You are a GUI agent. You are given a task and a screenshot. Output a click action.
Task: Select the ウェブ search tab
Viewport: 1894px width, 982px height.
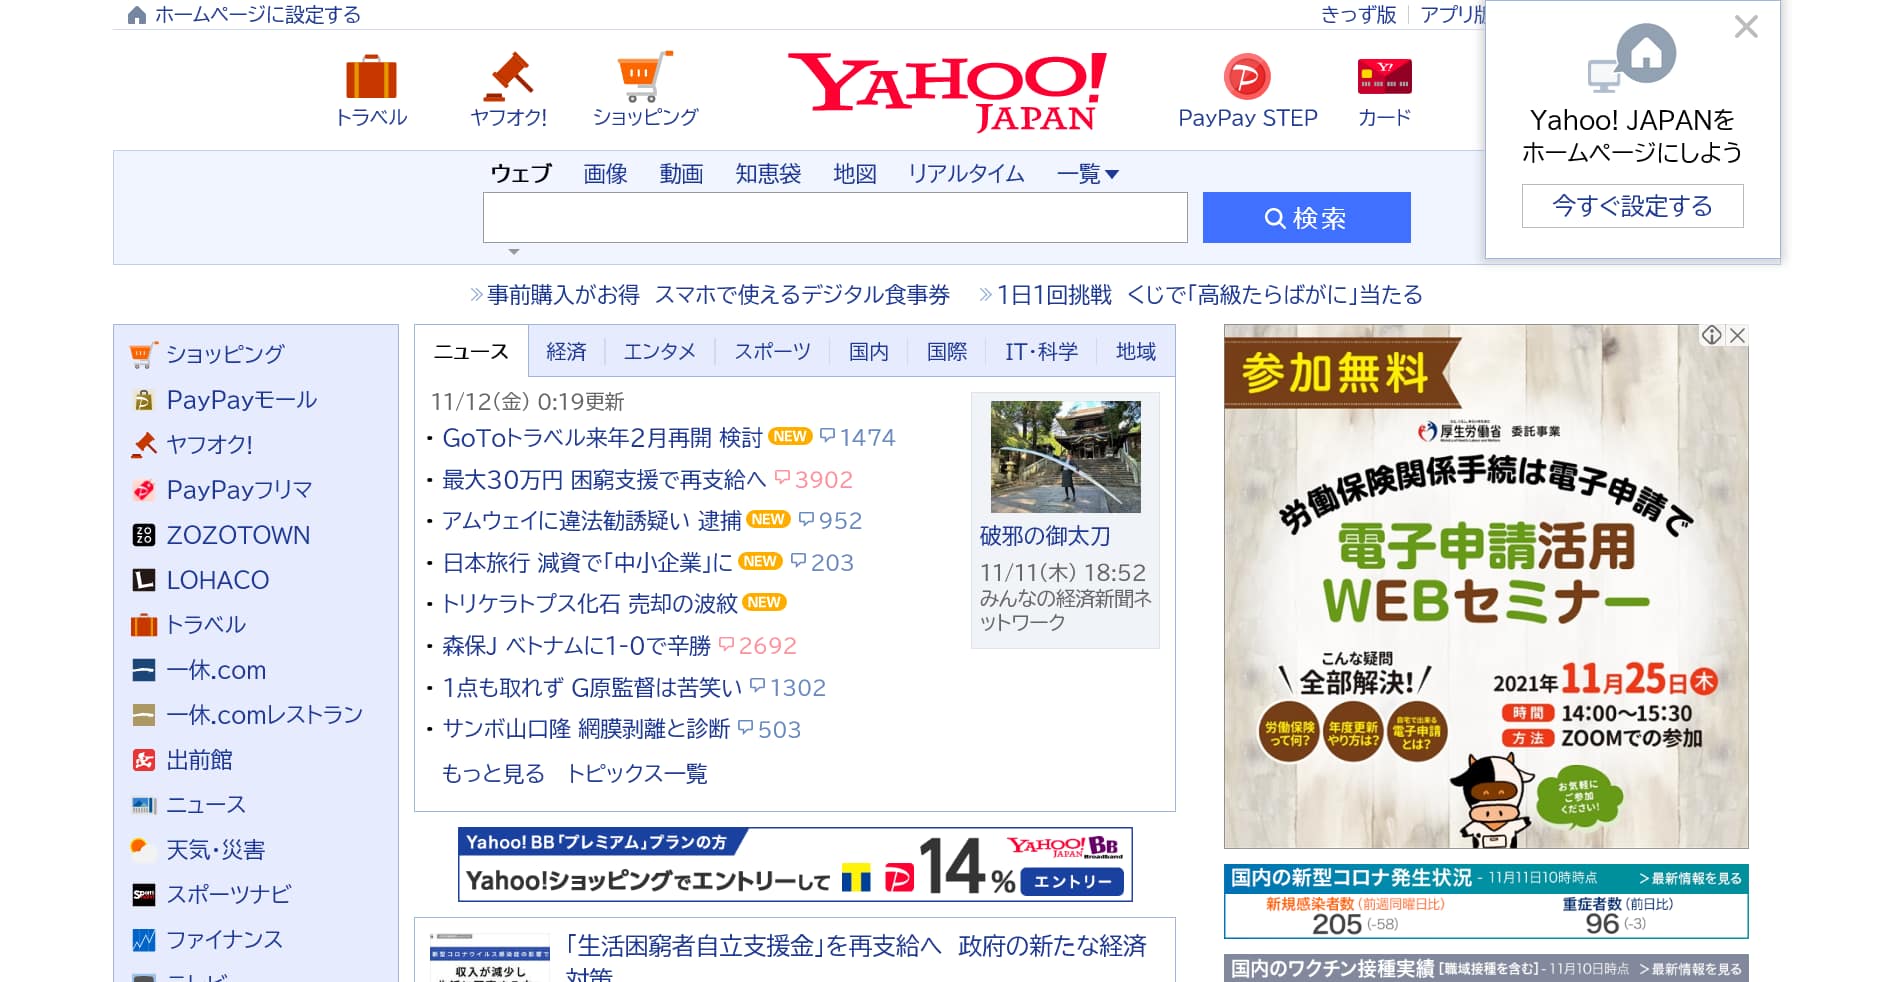click(x=521, y=174)
